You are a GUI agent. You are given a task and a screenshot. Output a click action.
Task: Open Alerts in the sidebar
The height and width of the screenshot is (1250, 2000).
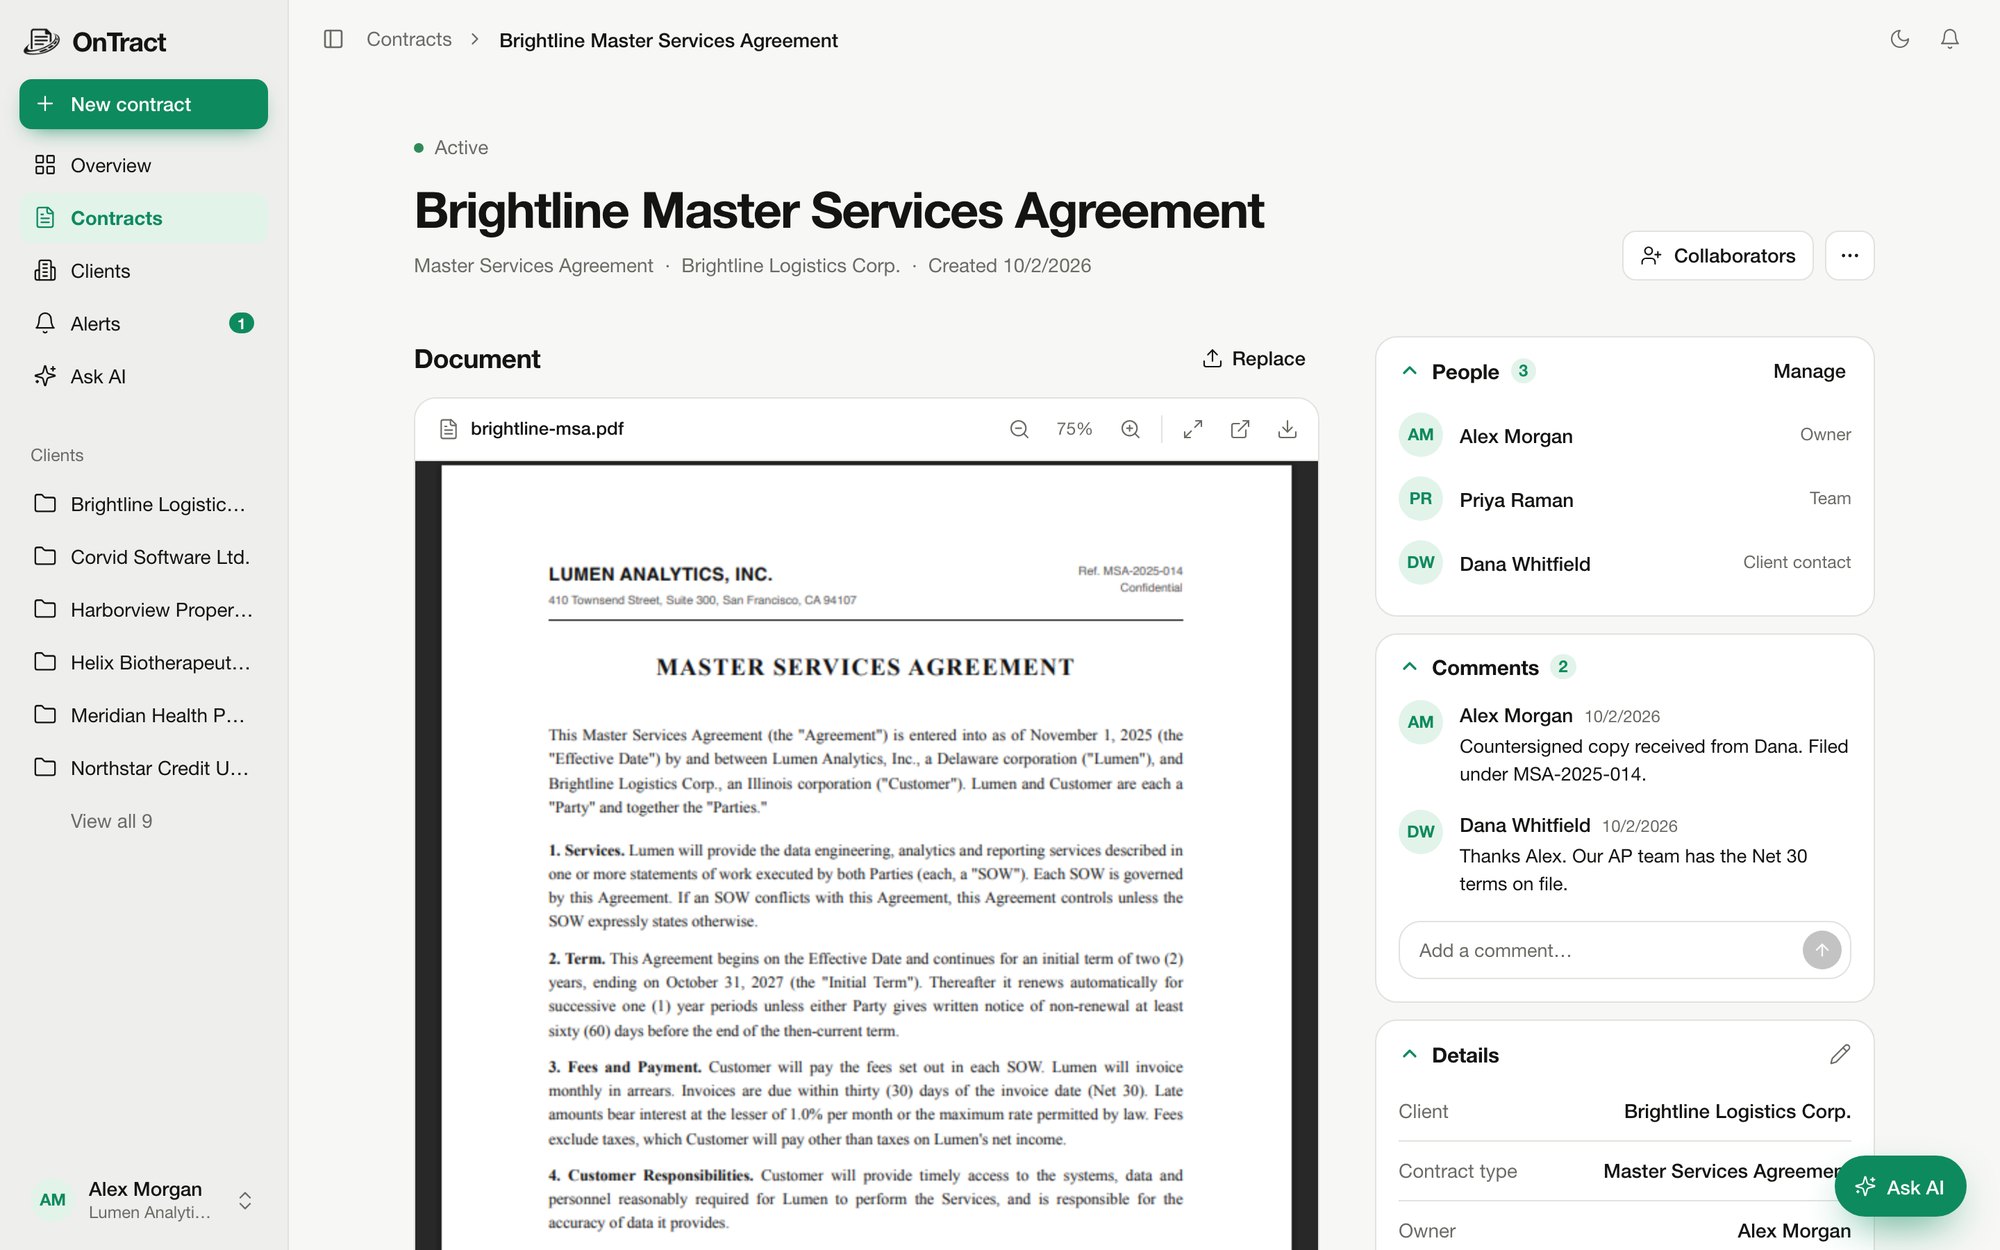pos(144,324)
